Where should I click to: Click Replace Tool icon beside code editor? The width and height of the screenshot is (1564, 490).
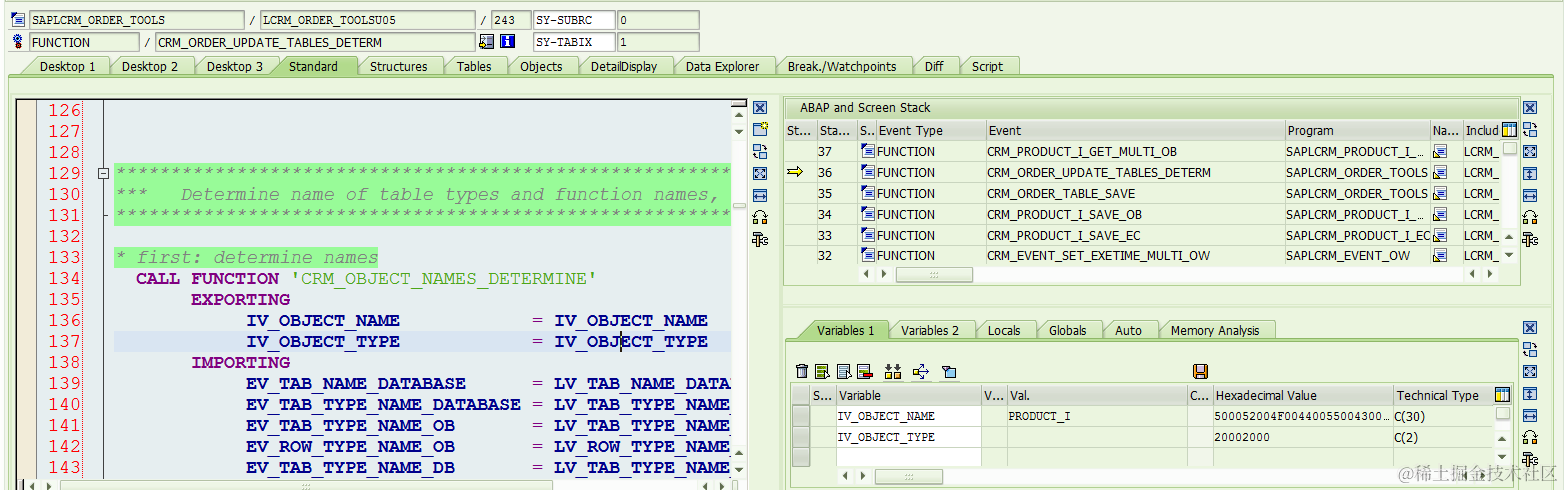tap(760, 151)
